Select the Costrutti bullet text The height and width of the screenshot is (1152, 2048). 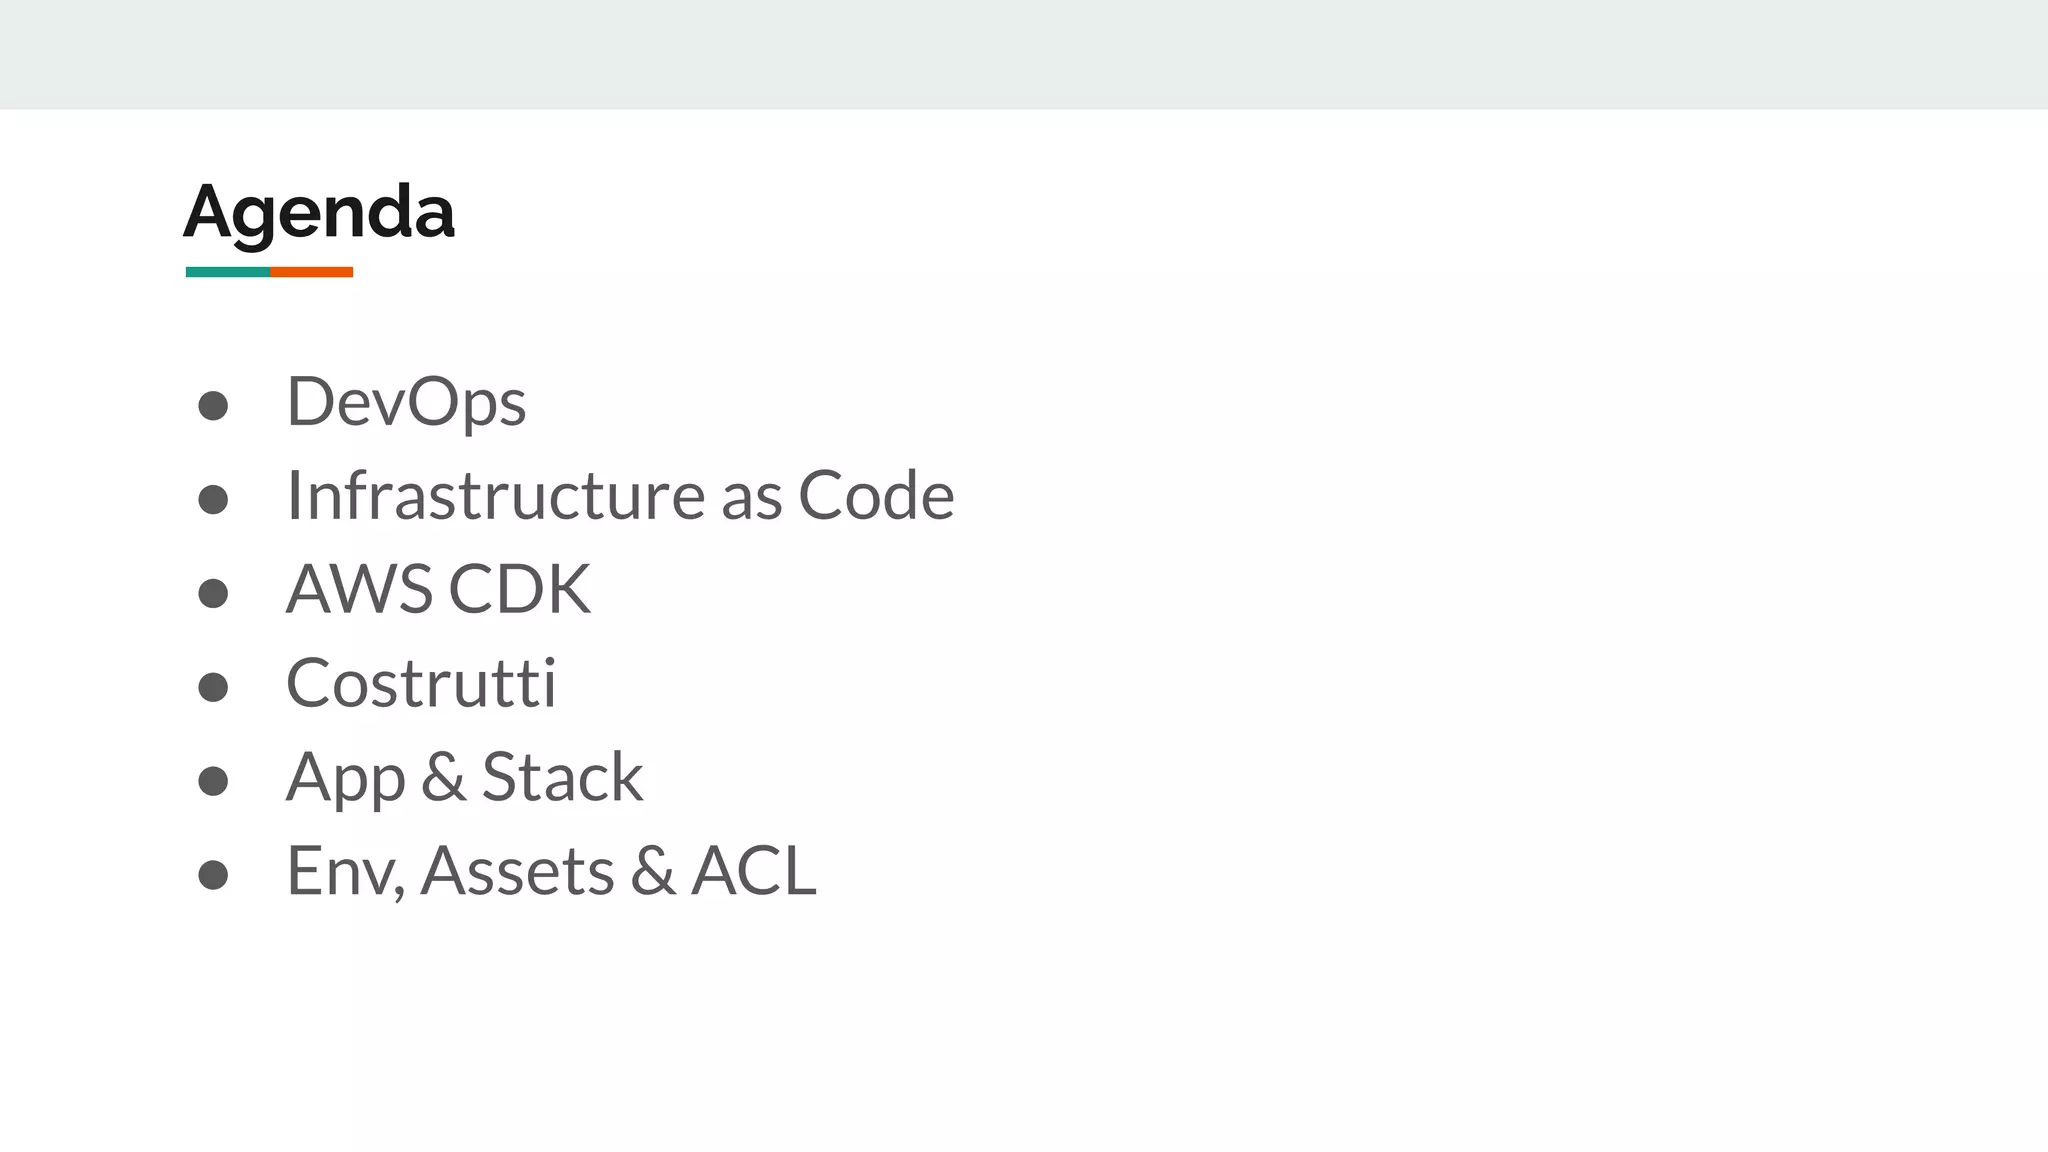421,683
